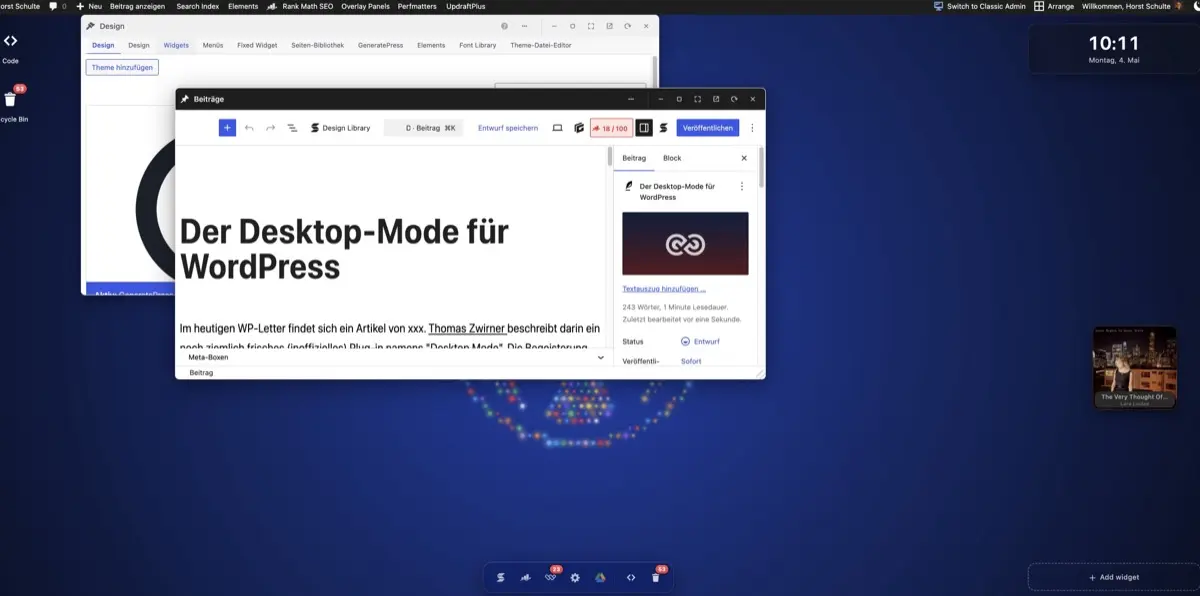This screenshot has width=1200, height=596.
Task: Click the Thomas Zwirner link in the article
Action: coord(467,328)
